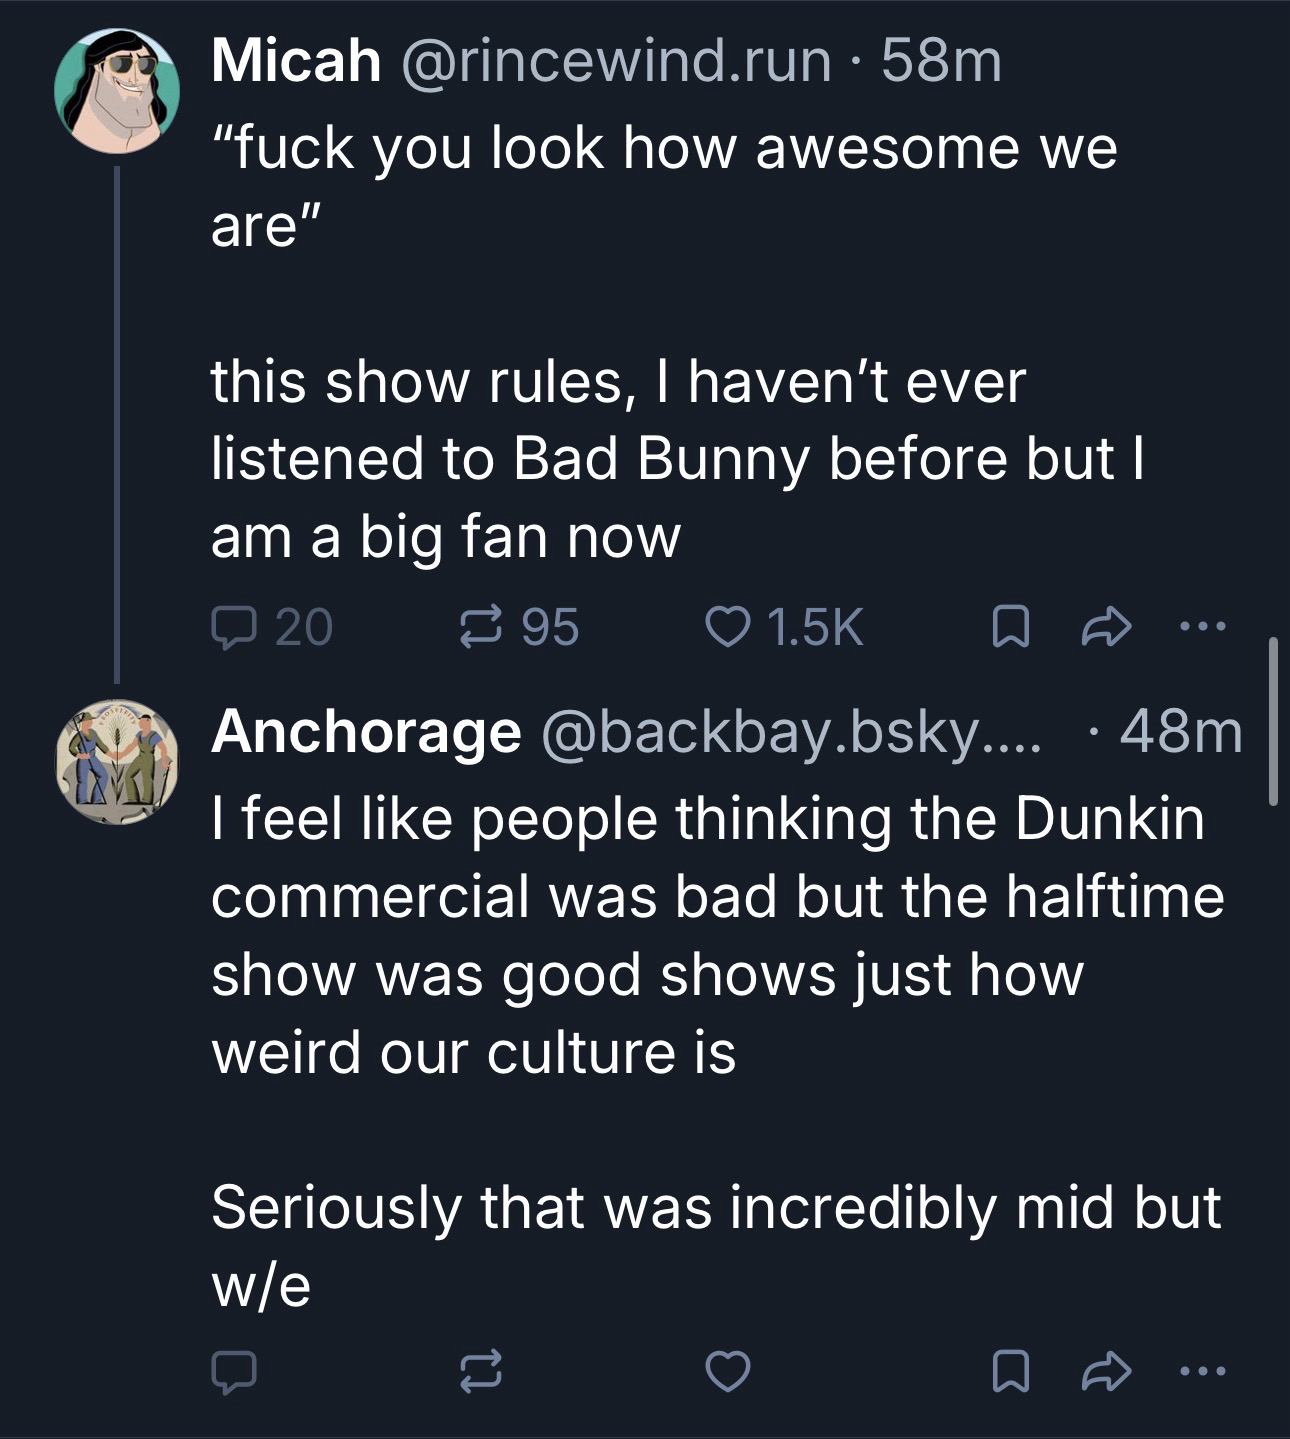The width and height of the screenshot is (1290, 1439).
Task: Click the vertical scrollbar thumb
Action: (1273, 720)
